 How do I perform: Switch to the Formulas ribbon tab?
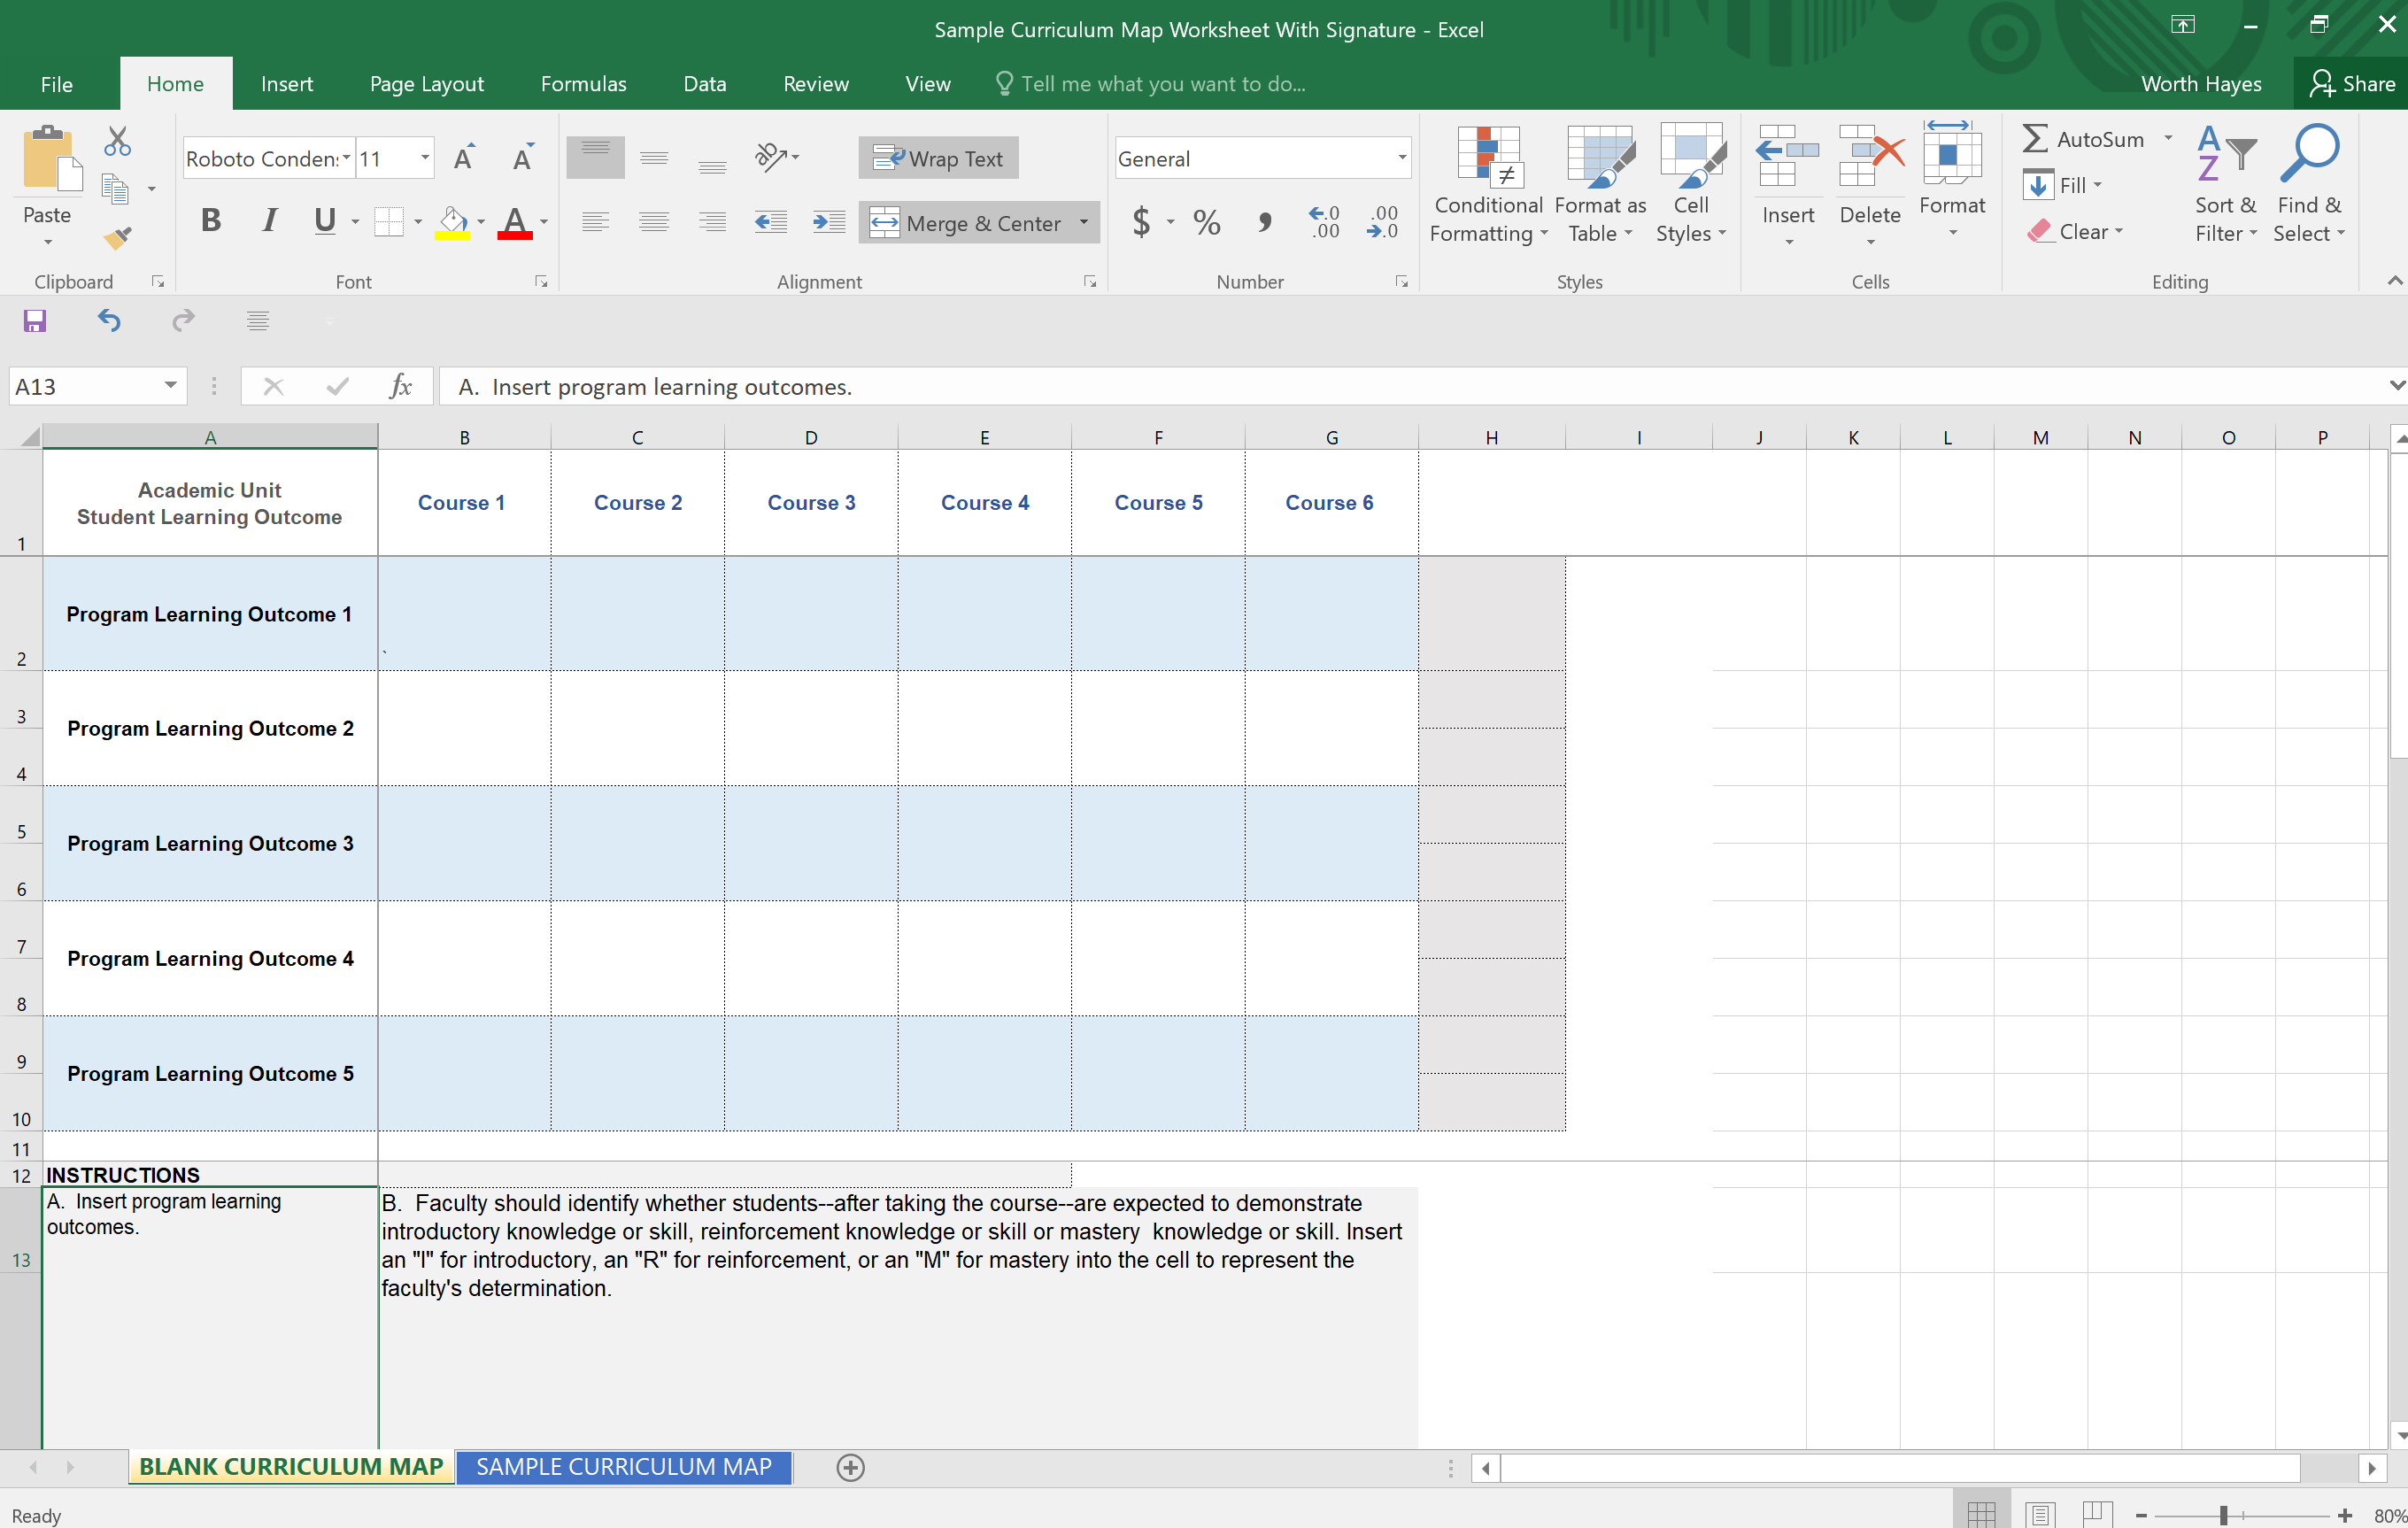(x=583, y=84)
